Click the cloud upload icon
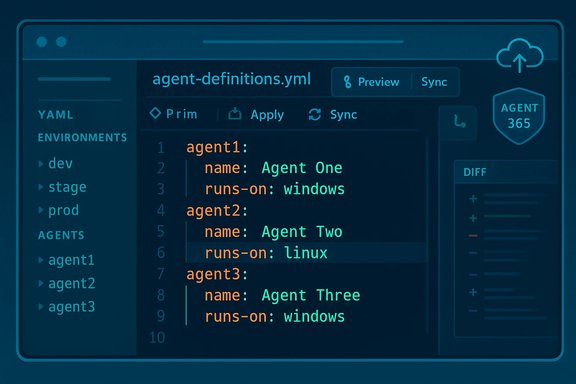Image resolution: width=576 pixels, height=384 pixels. pyautogui.click(x=519, y=55)
